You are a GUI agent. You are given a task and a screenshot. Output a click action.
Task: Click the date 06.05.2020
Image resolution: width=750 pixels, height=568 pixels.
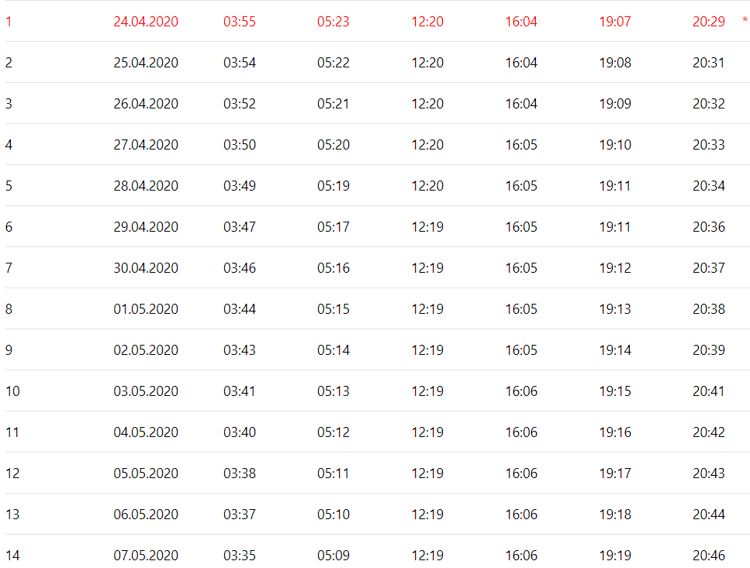pyautogui.click(x=146, y=513)
